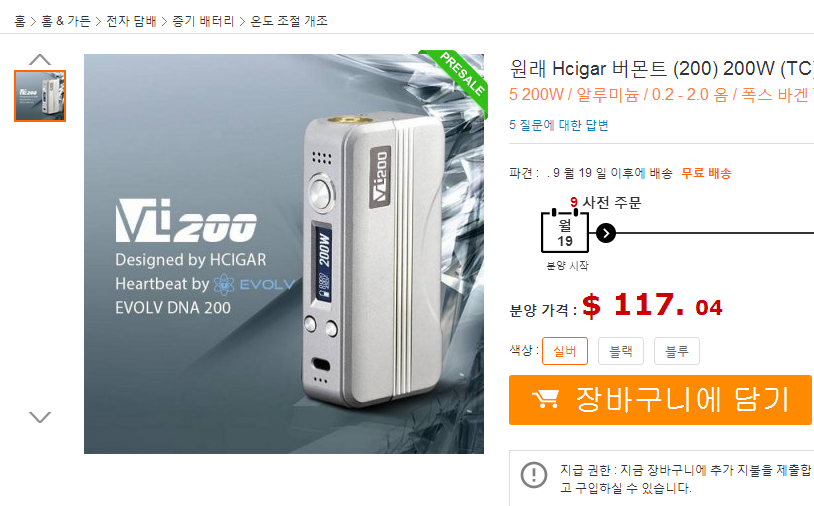Open 온도 조절 개조 breadcrumb
Image resolution: width=814 pixels, height=506 pixels.
(289, 21)
